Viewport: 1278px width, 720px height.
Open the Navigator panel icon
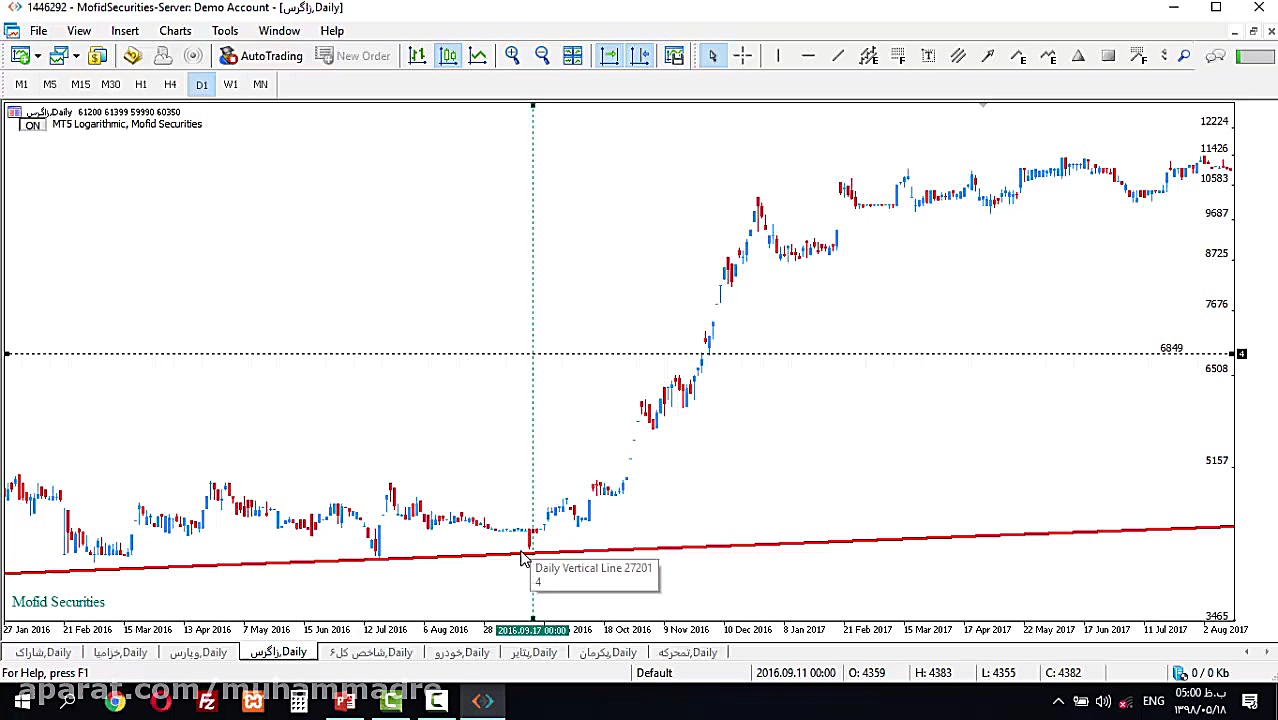pos(132,56)
